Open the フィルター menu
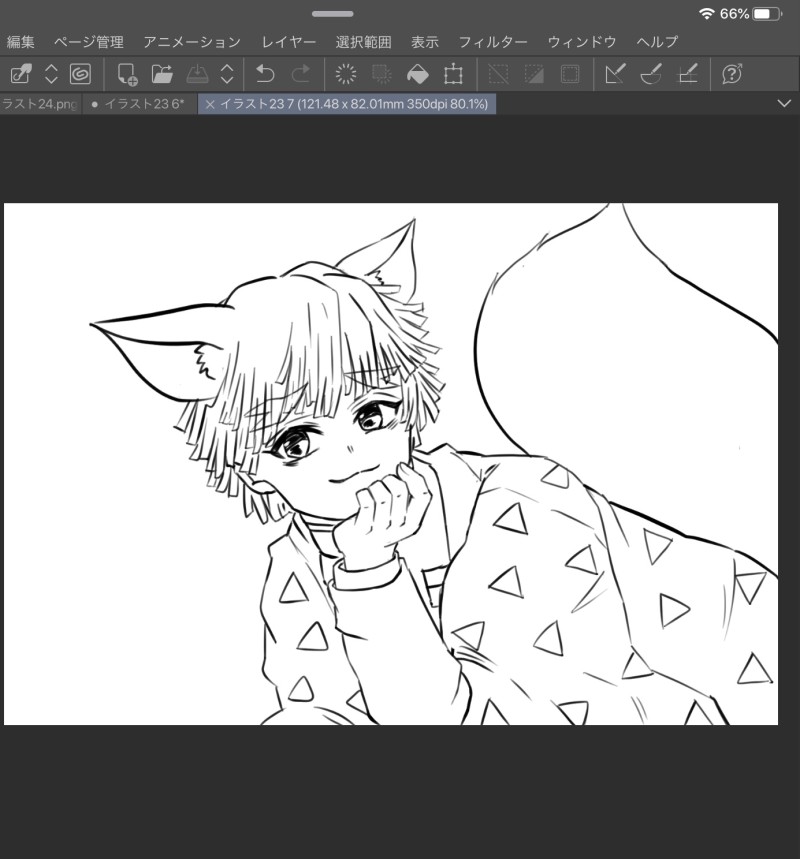Image resolution: width=800 pixels, height=859 pixels. pyautogui.click(x=493, y=42)
